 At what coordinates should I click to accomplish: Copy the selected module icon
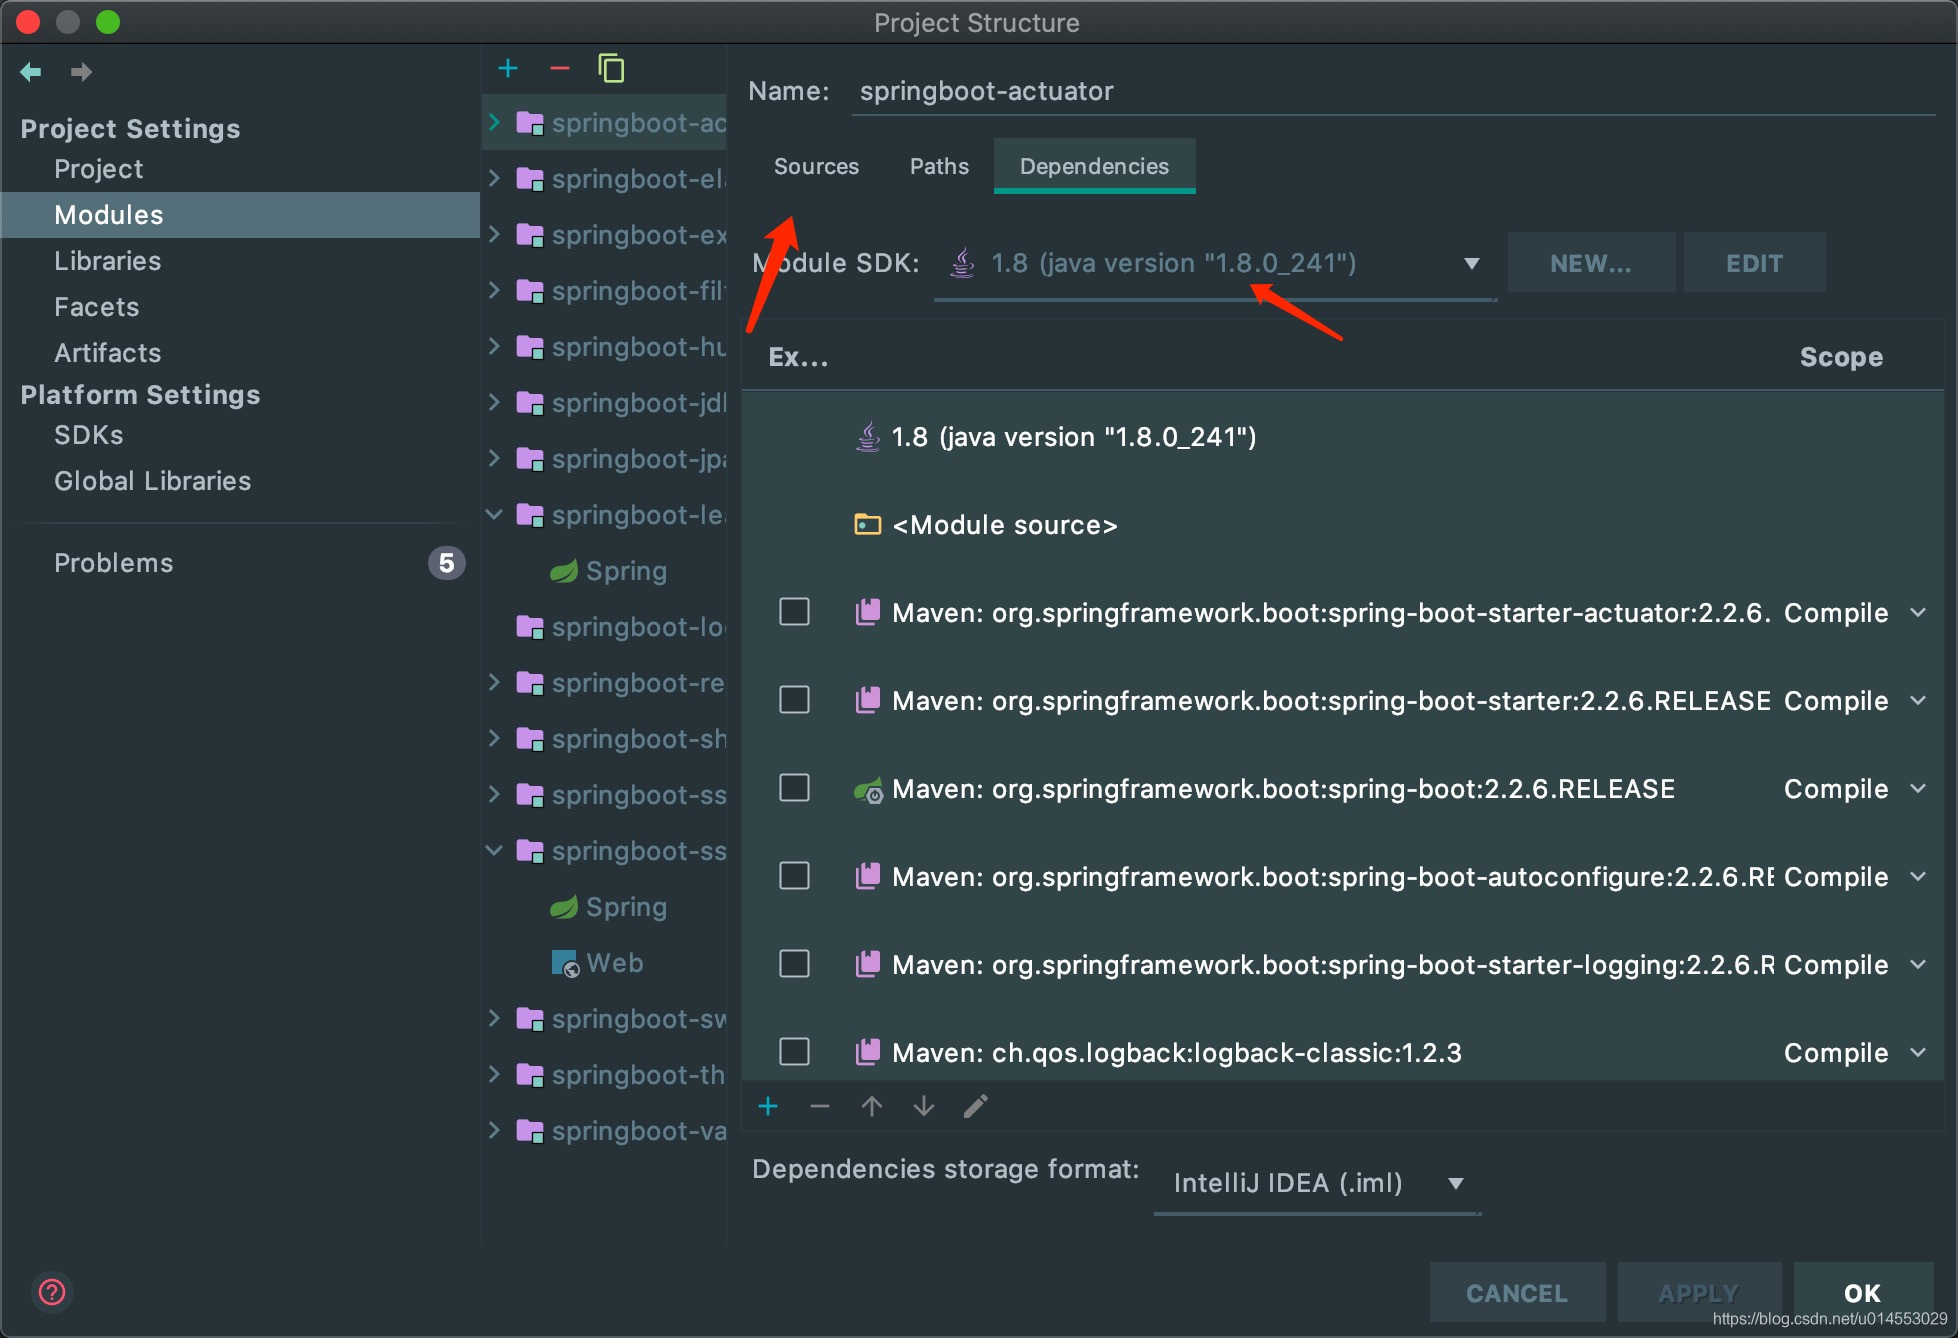point(611,68)
